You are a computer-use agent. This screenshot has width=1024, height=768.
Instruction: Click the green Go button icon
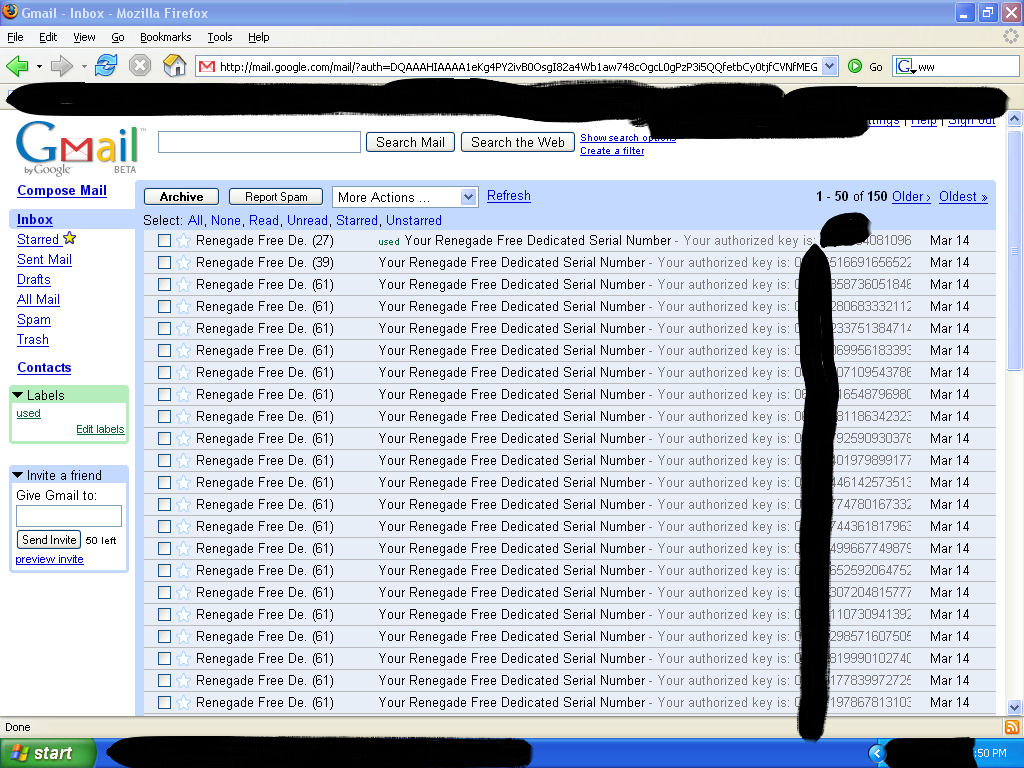855,66
